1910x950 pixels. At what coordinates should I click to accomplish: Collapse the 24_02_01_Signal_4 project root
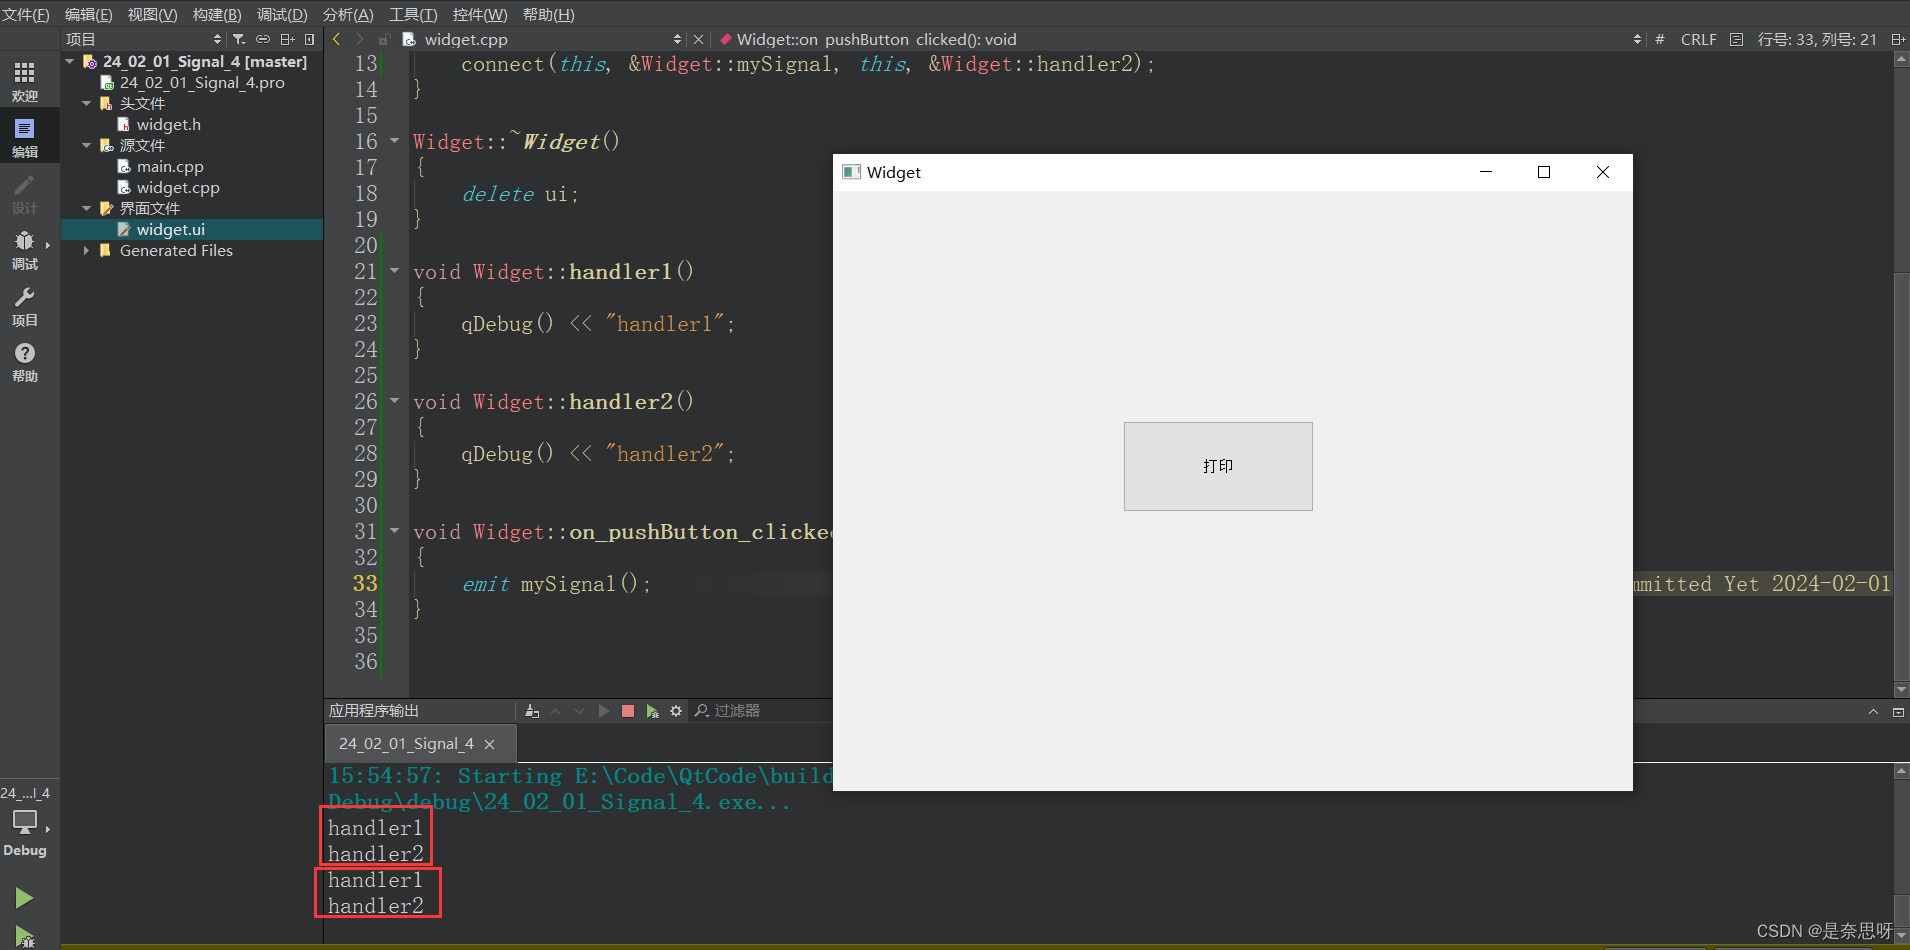[70, 61]
